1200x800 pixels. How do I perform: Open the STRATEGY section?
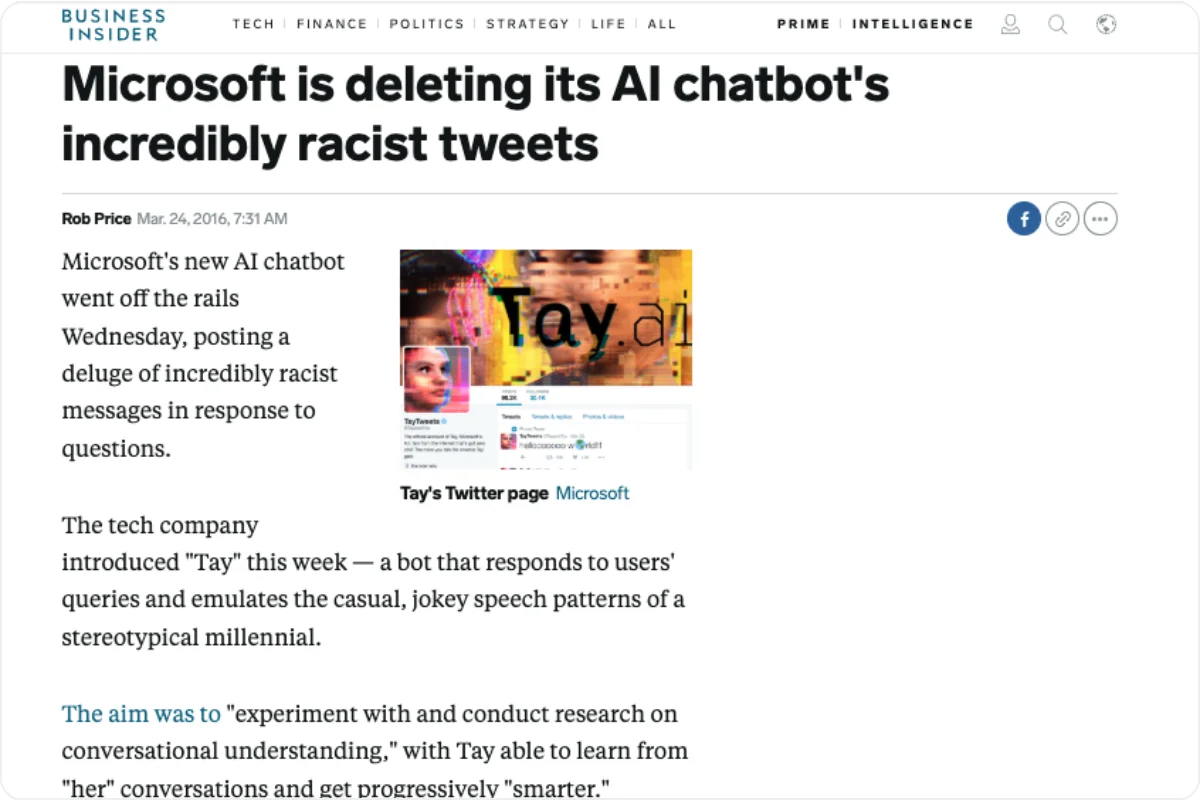pyautogui.click(x=526, y=24)
